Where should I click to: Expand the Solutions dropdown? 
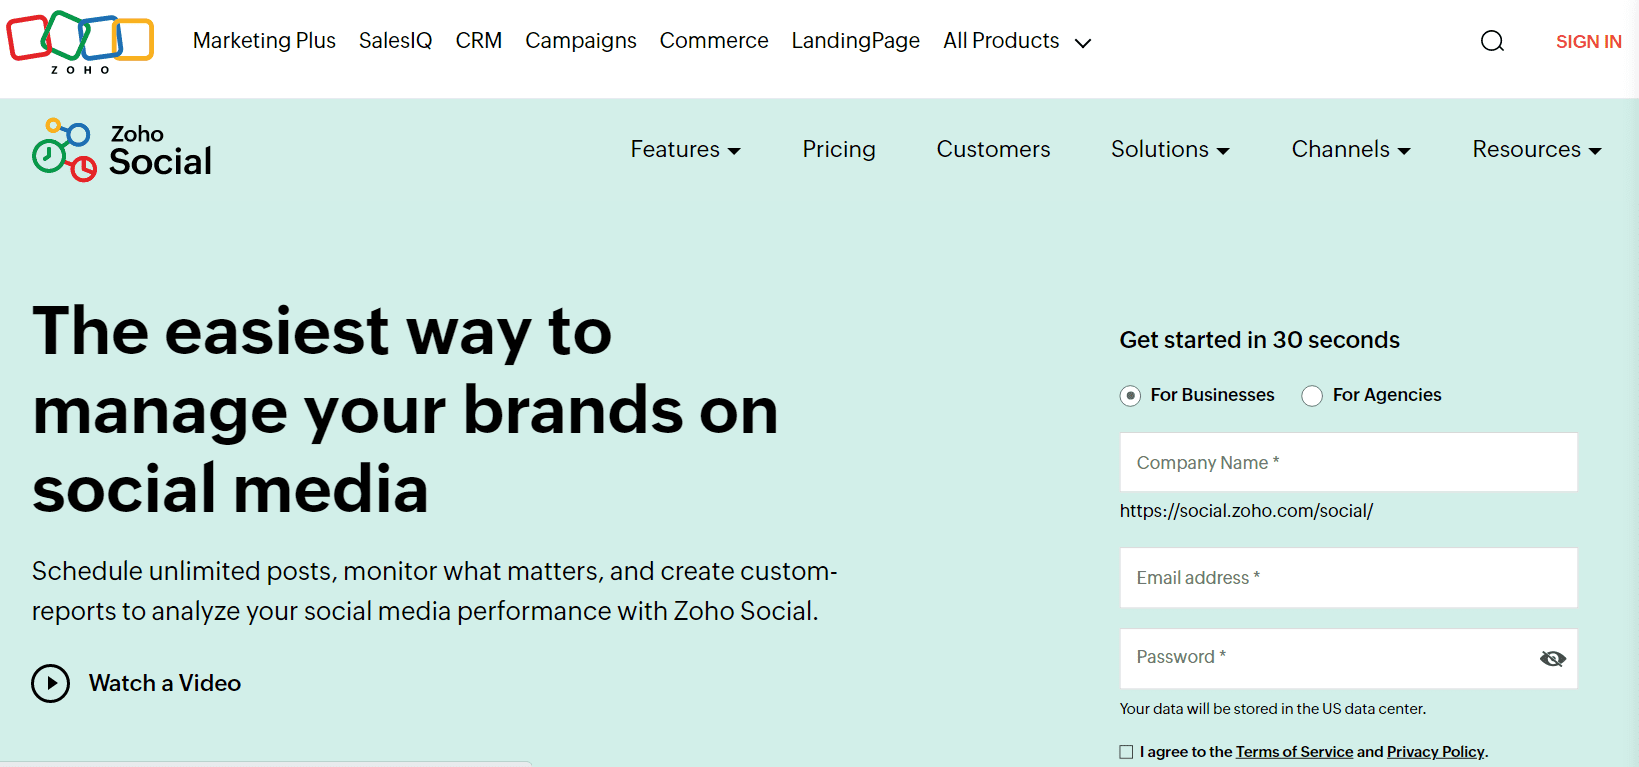[1169, 150]
